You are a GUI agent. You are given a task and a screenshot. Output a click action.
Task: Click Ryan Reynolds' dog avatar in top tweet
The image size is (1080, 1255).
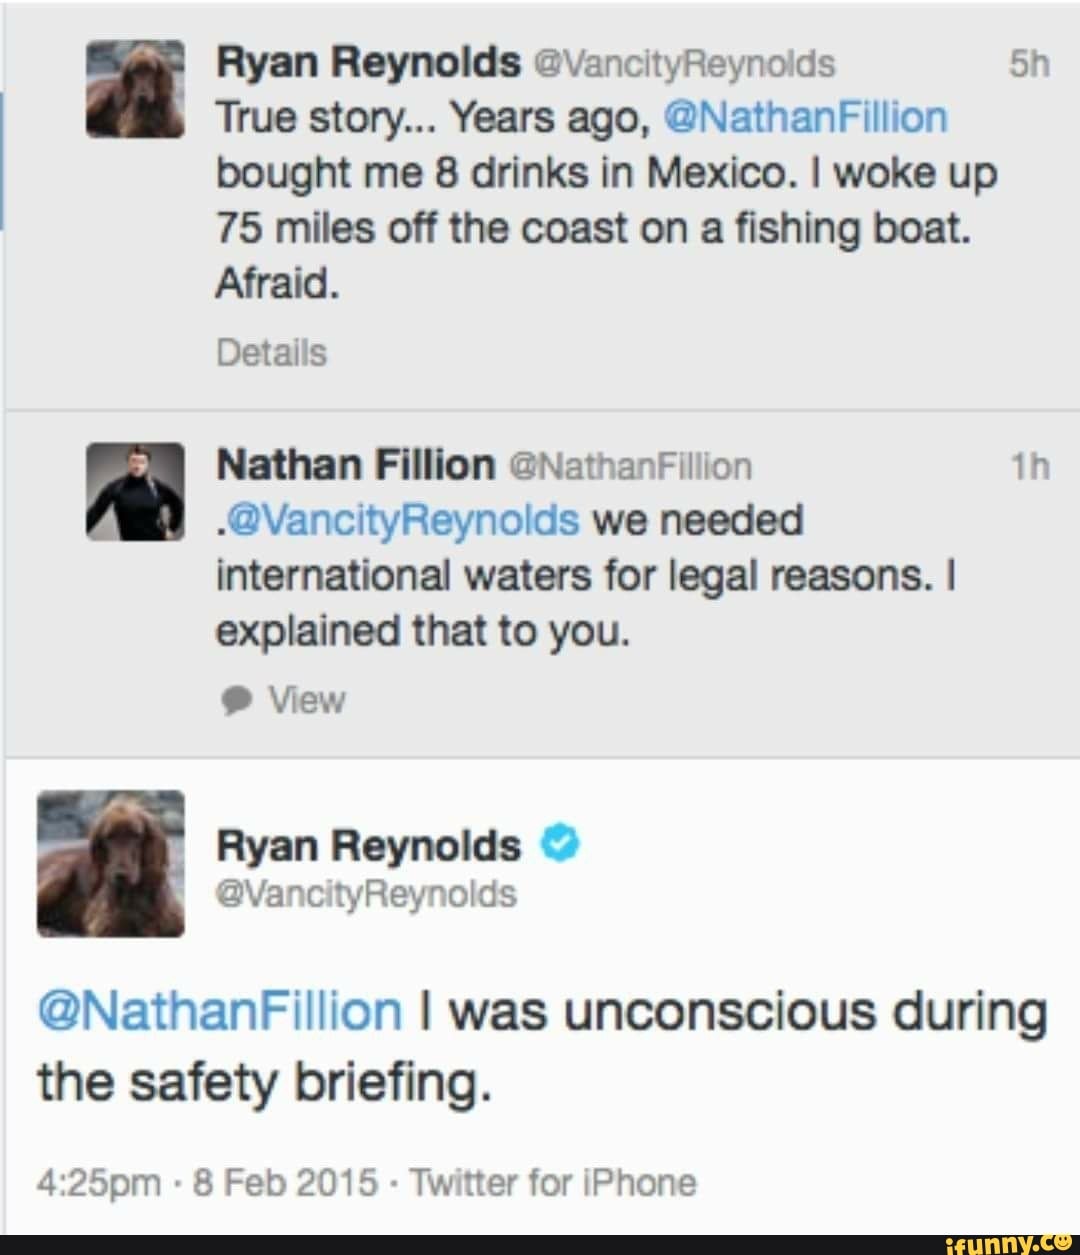[135, 89]
